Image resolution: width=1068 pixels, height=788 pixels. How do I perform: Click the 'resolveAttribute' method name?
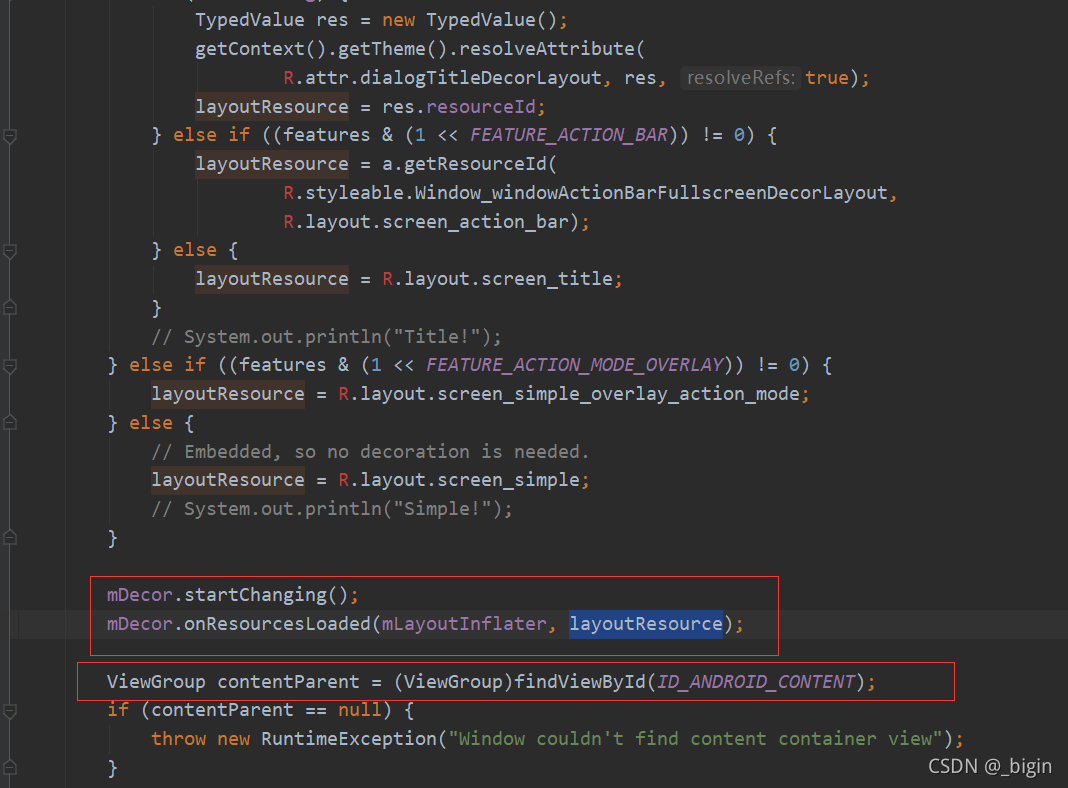tap(547, 49)
